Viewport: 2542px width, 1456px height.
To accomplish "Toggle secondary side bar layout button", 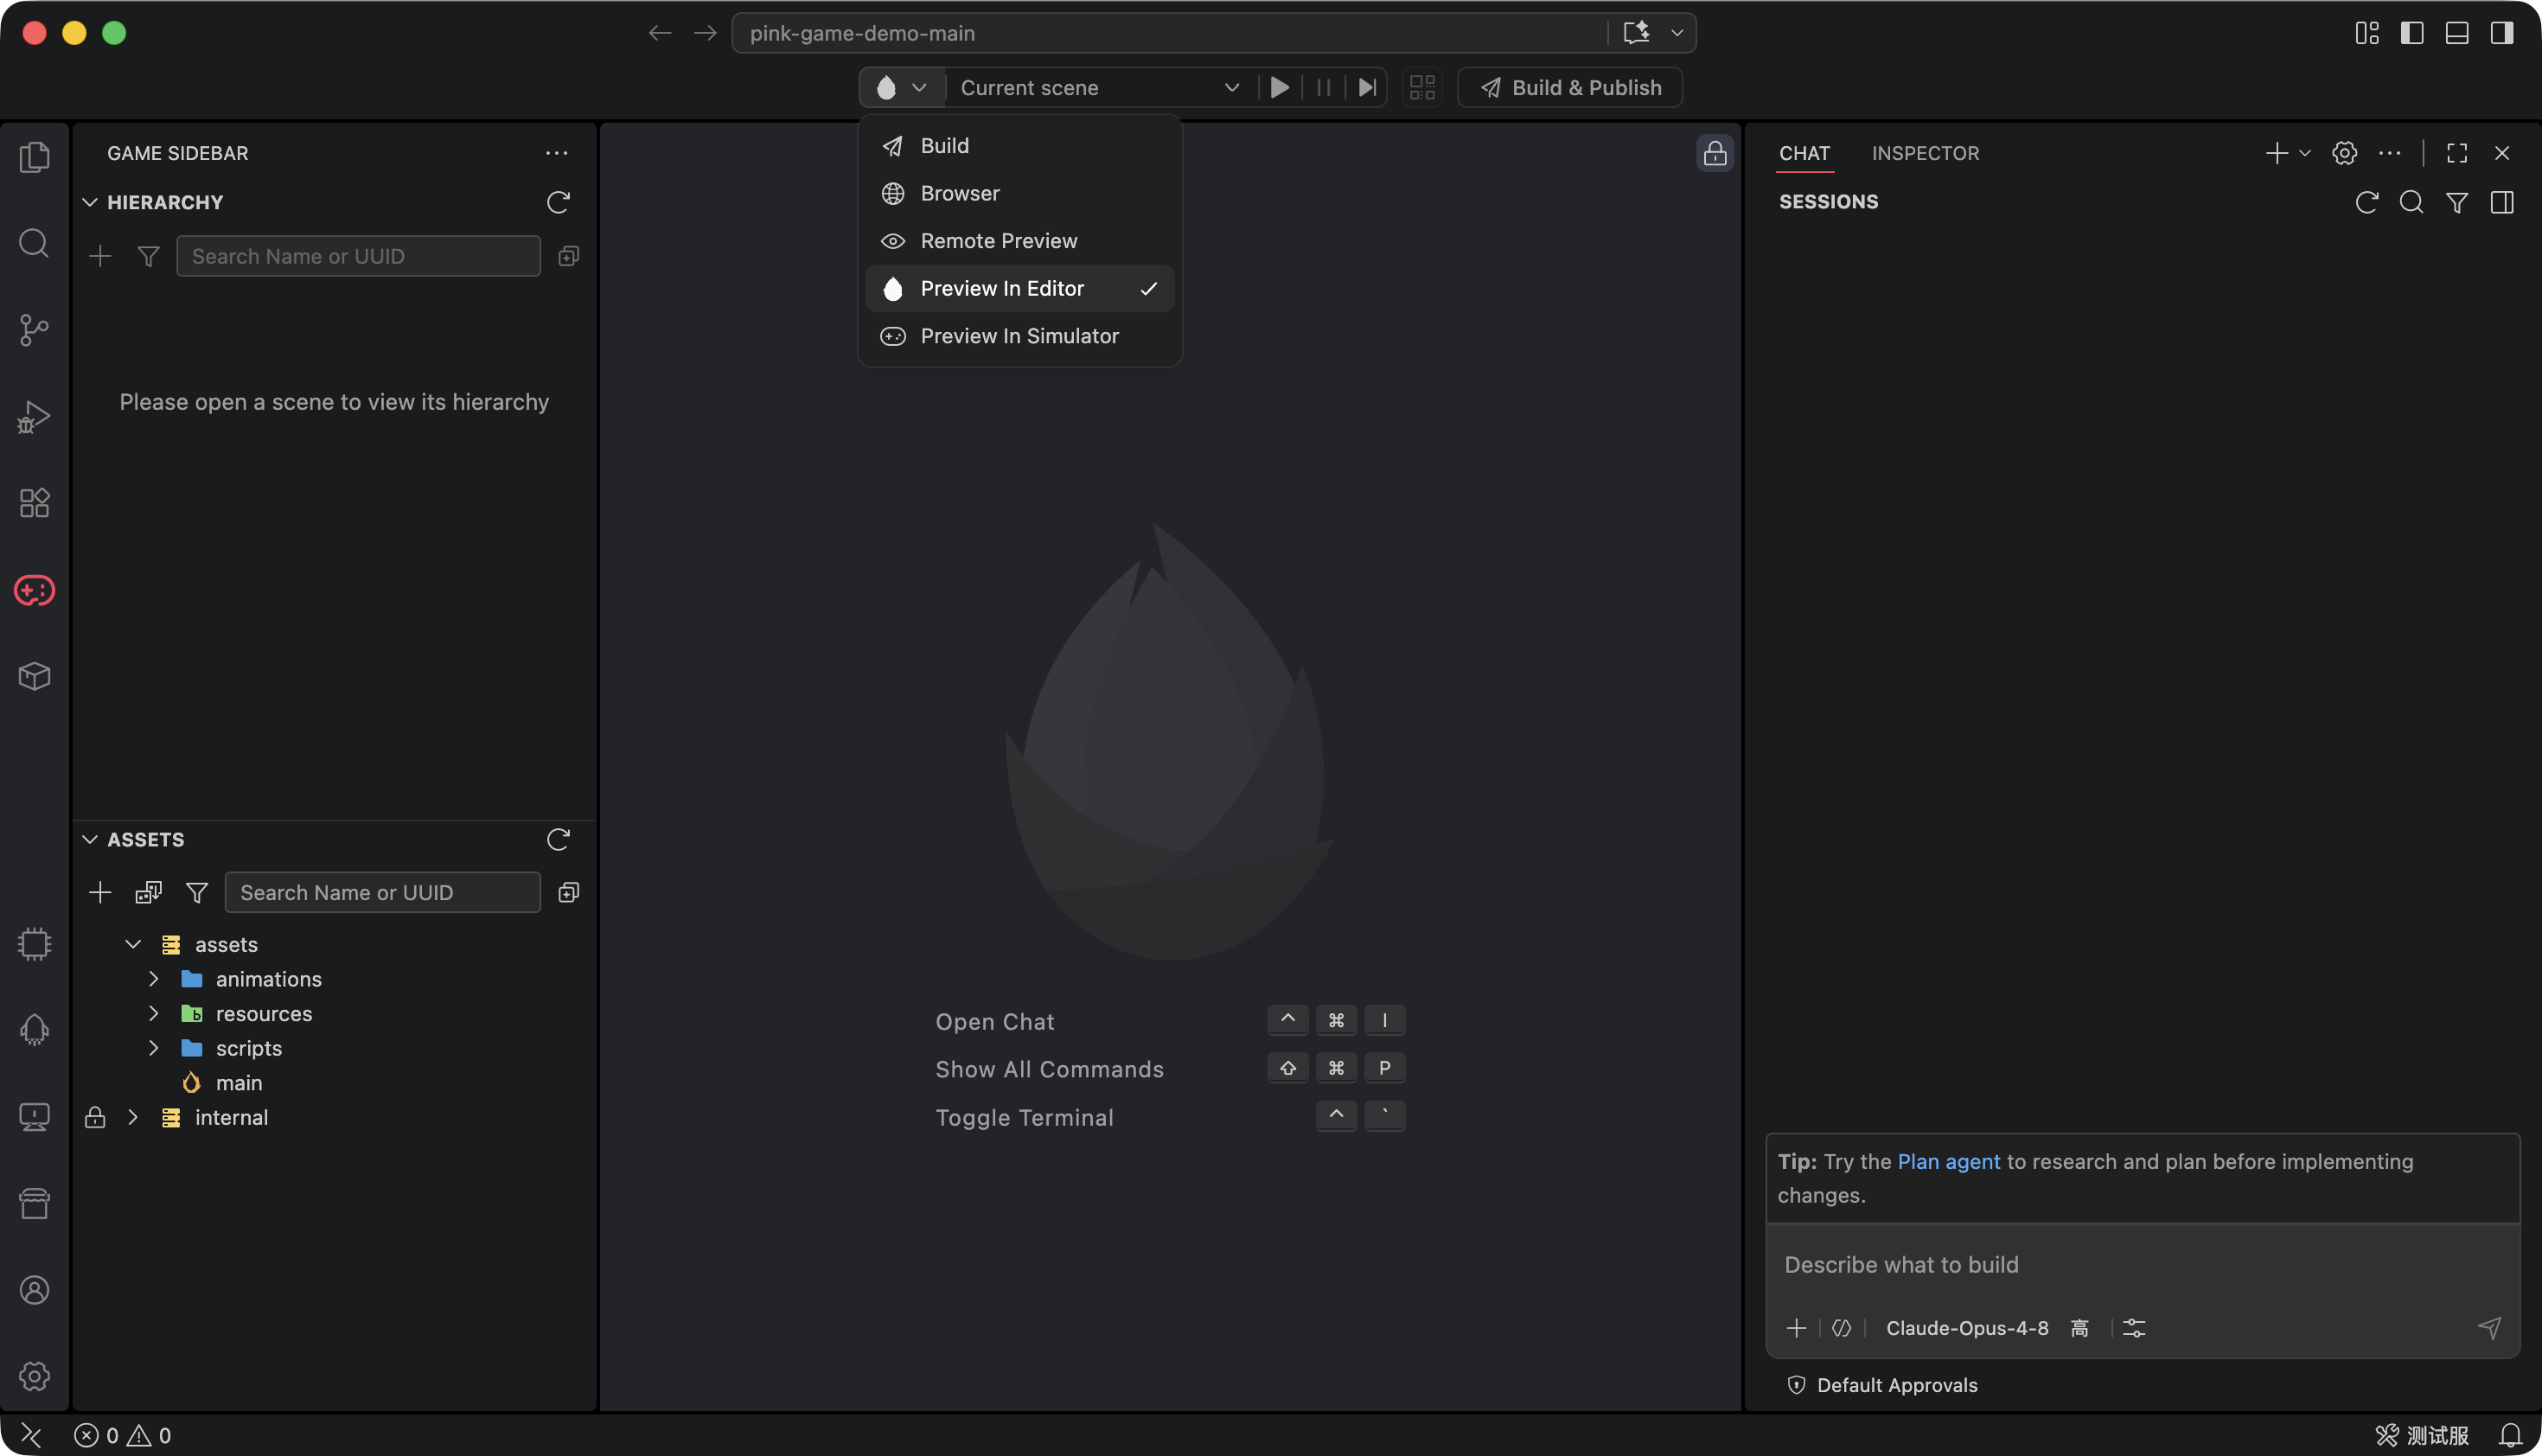I will click(x=2502, y=33).
